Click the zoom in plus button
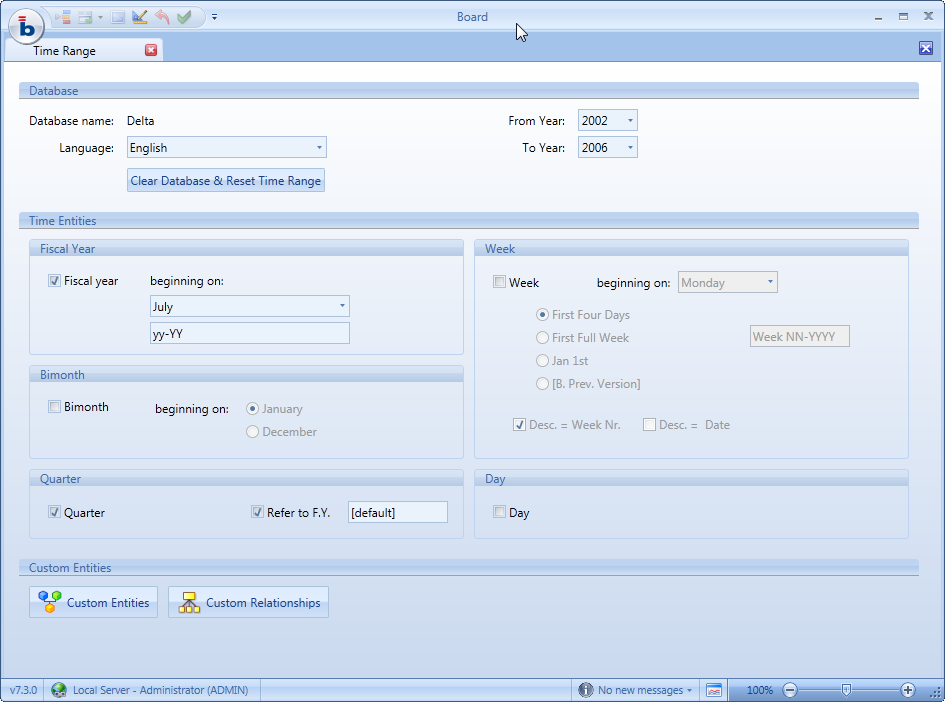This screenshot has width=945, height=702. coord(908,690)
